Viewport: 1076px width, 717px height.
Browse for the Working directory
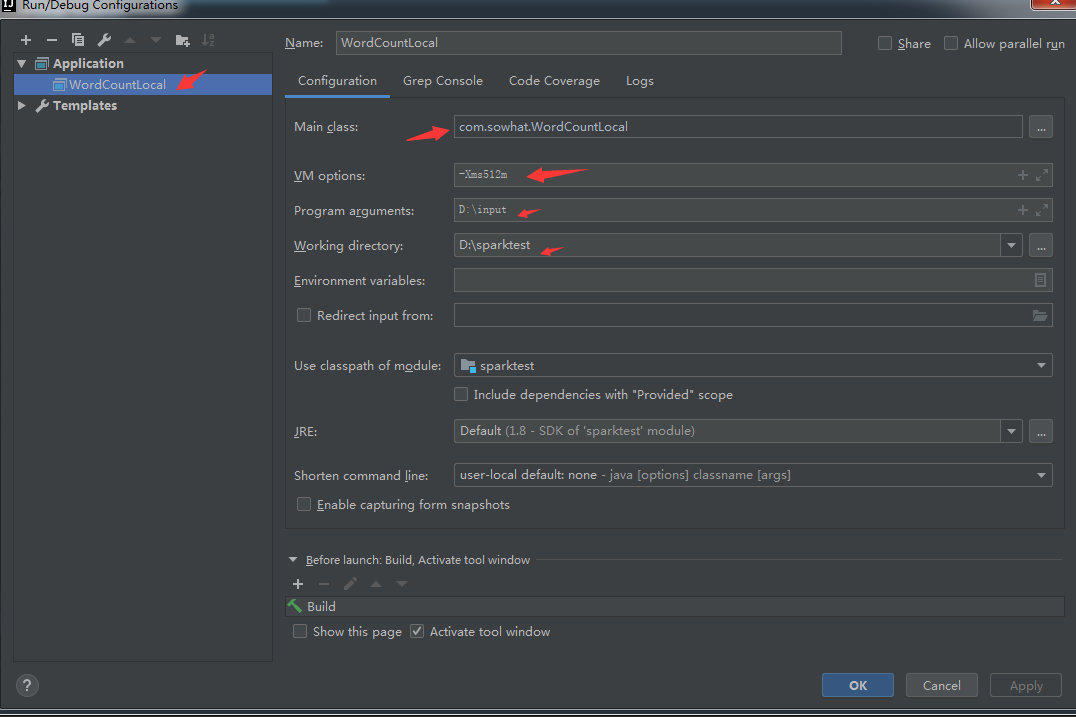(1040, 246)
